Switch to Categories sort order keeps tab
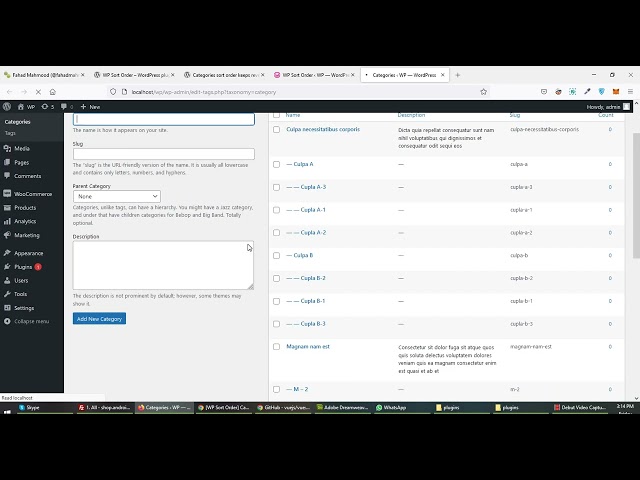This screenshot has height=480, width=640. [x=224, y=75]
